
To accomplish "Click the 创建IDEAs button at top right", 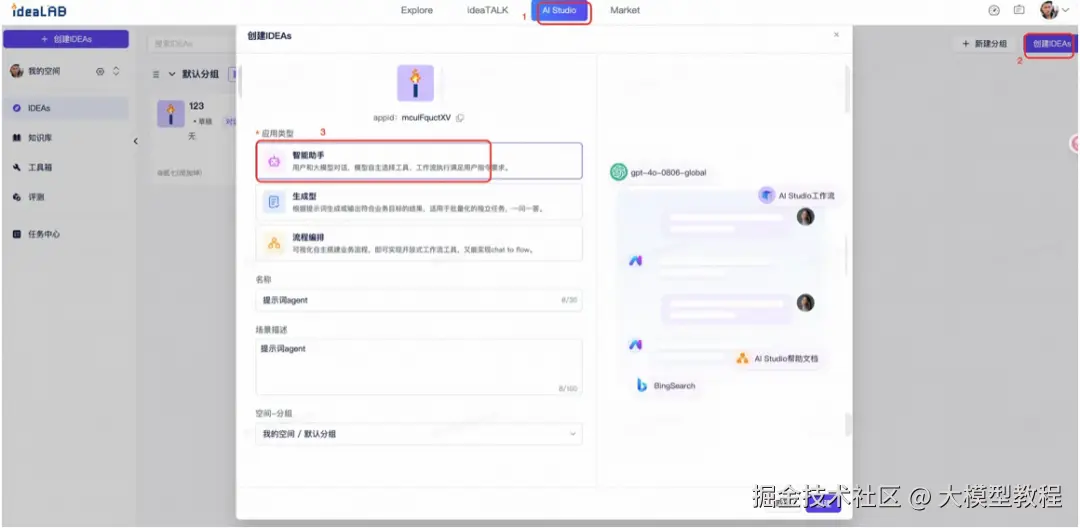I will coord(1051,44).
